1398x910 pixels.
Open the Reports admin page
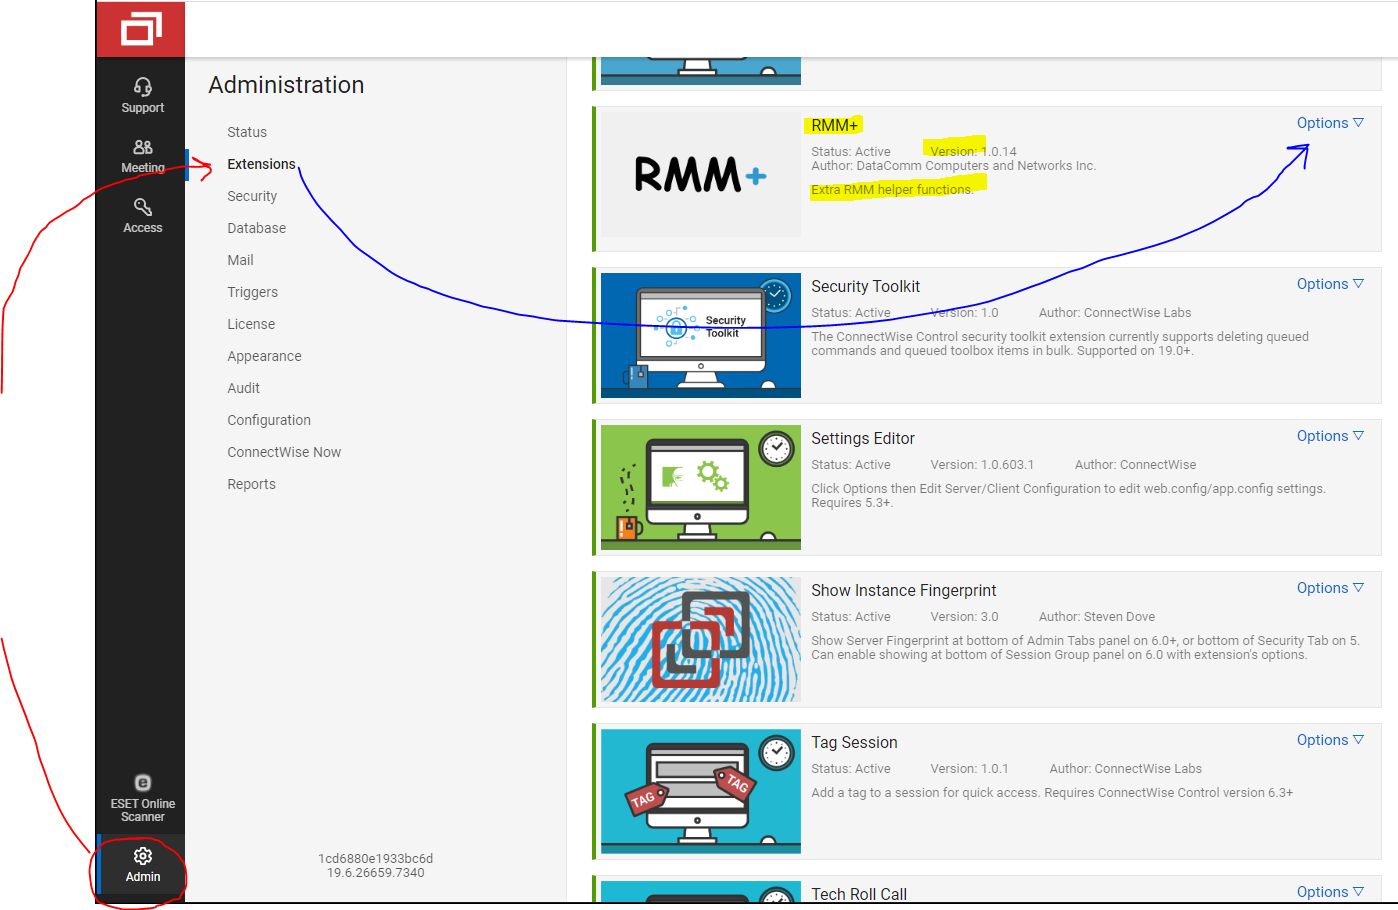[251, 484]
